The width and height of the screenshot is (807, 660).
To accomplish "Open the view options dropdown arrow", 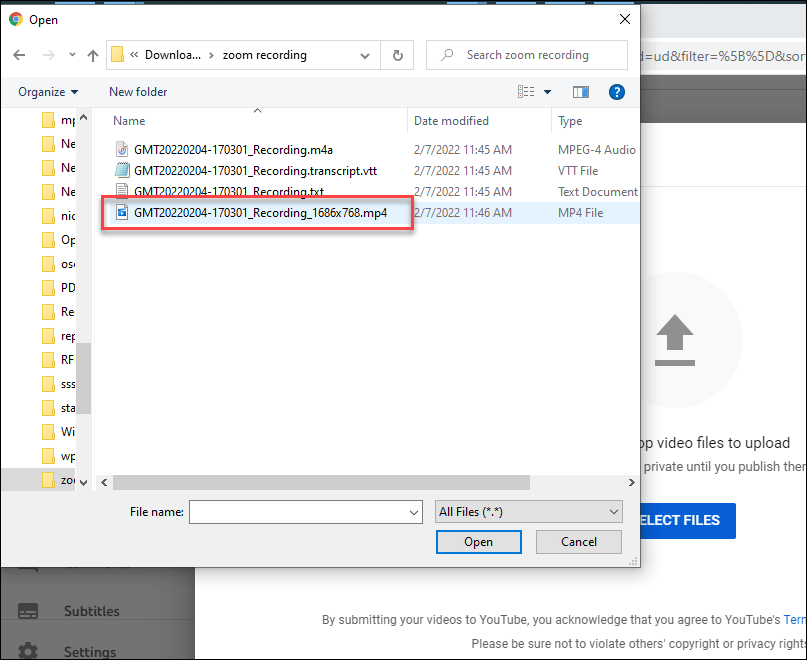I will (548, 92).
